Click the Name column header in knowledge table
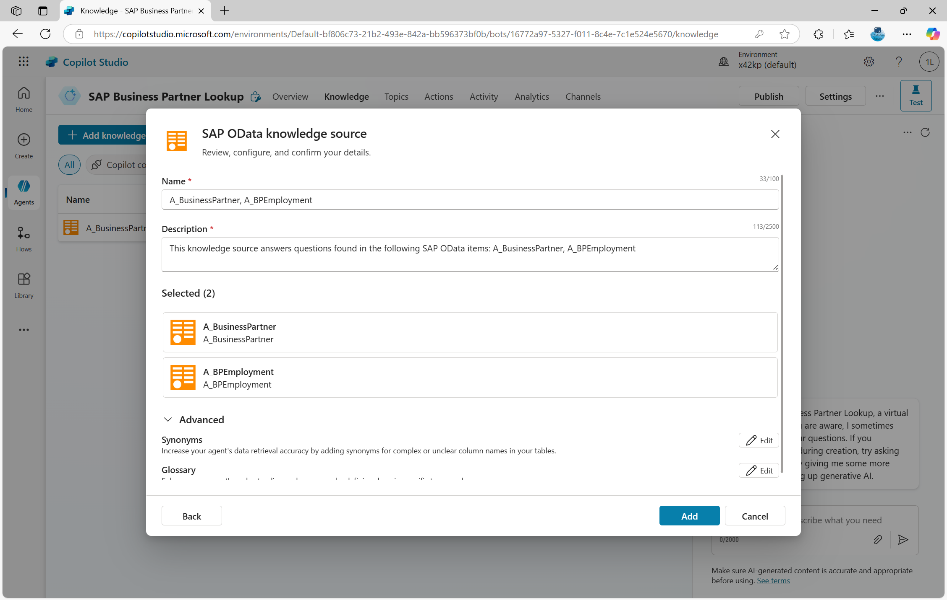This screenshot has height=600, width=947. click(78, 200)
